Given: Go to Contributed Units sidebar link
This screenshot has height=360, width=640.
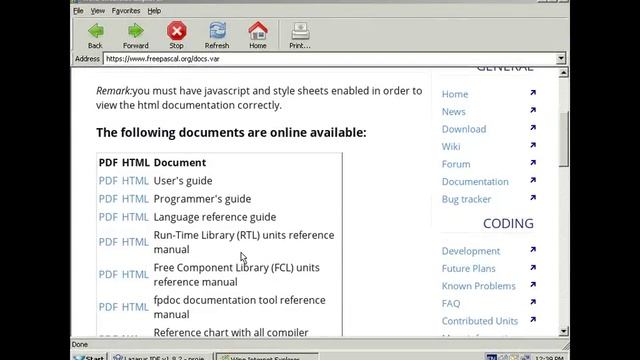Looking at the screenshot, I should point(480,322).
